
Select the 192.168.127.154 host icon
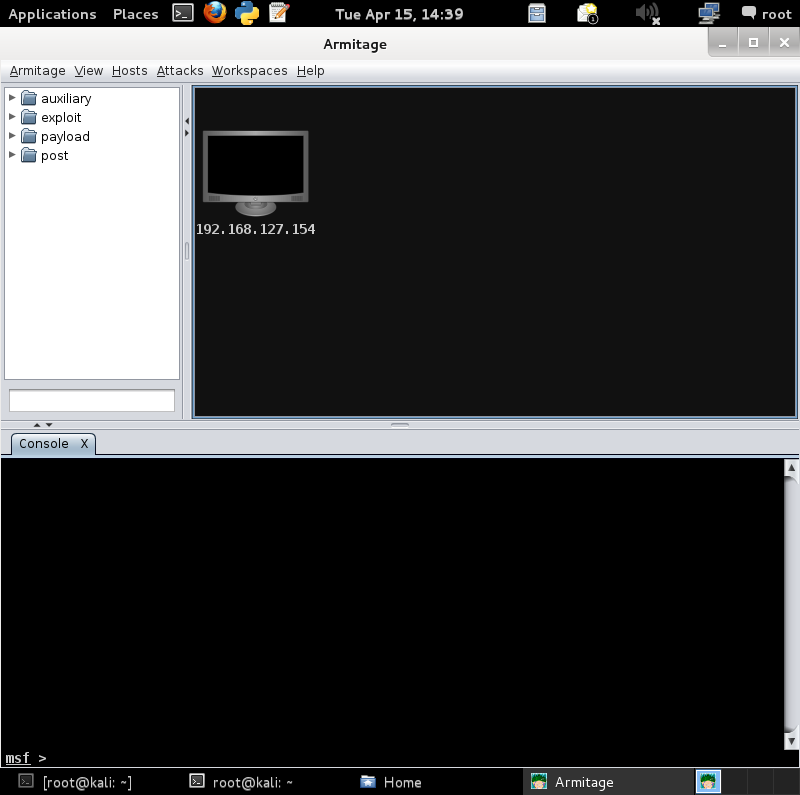(x=255, y=165)
